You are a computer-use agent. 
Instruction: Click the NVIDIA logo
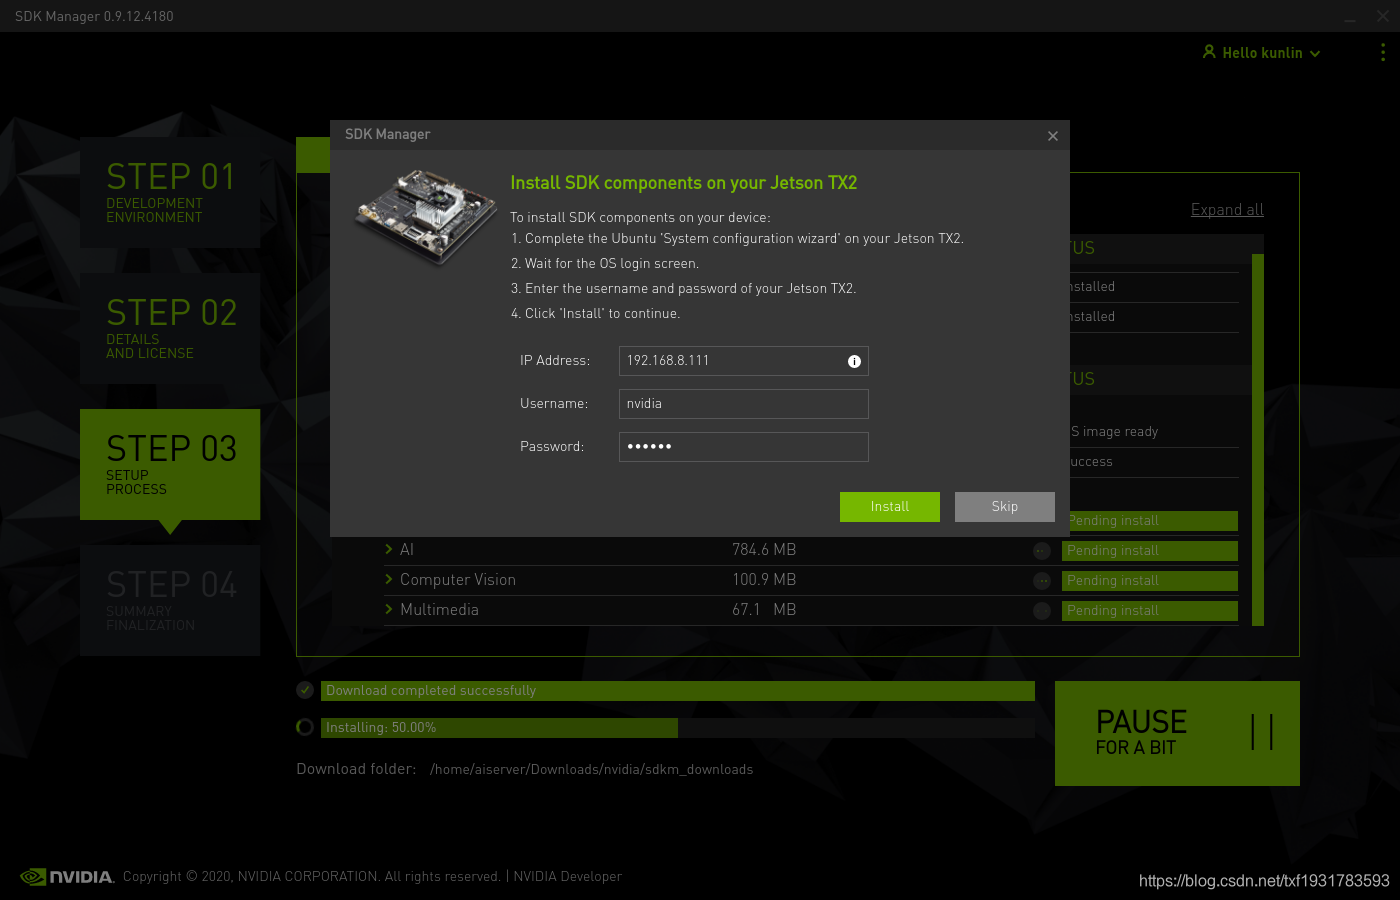[x=67, y=877]
